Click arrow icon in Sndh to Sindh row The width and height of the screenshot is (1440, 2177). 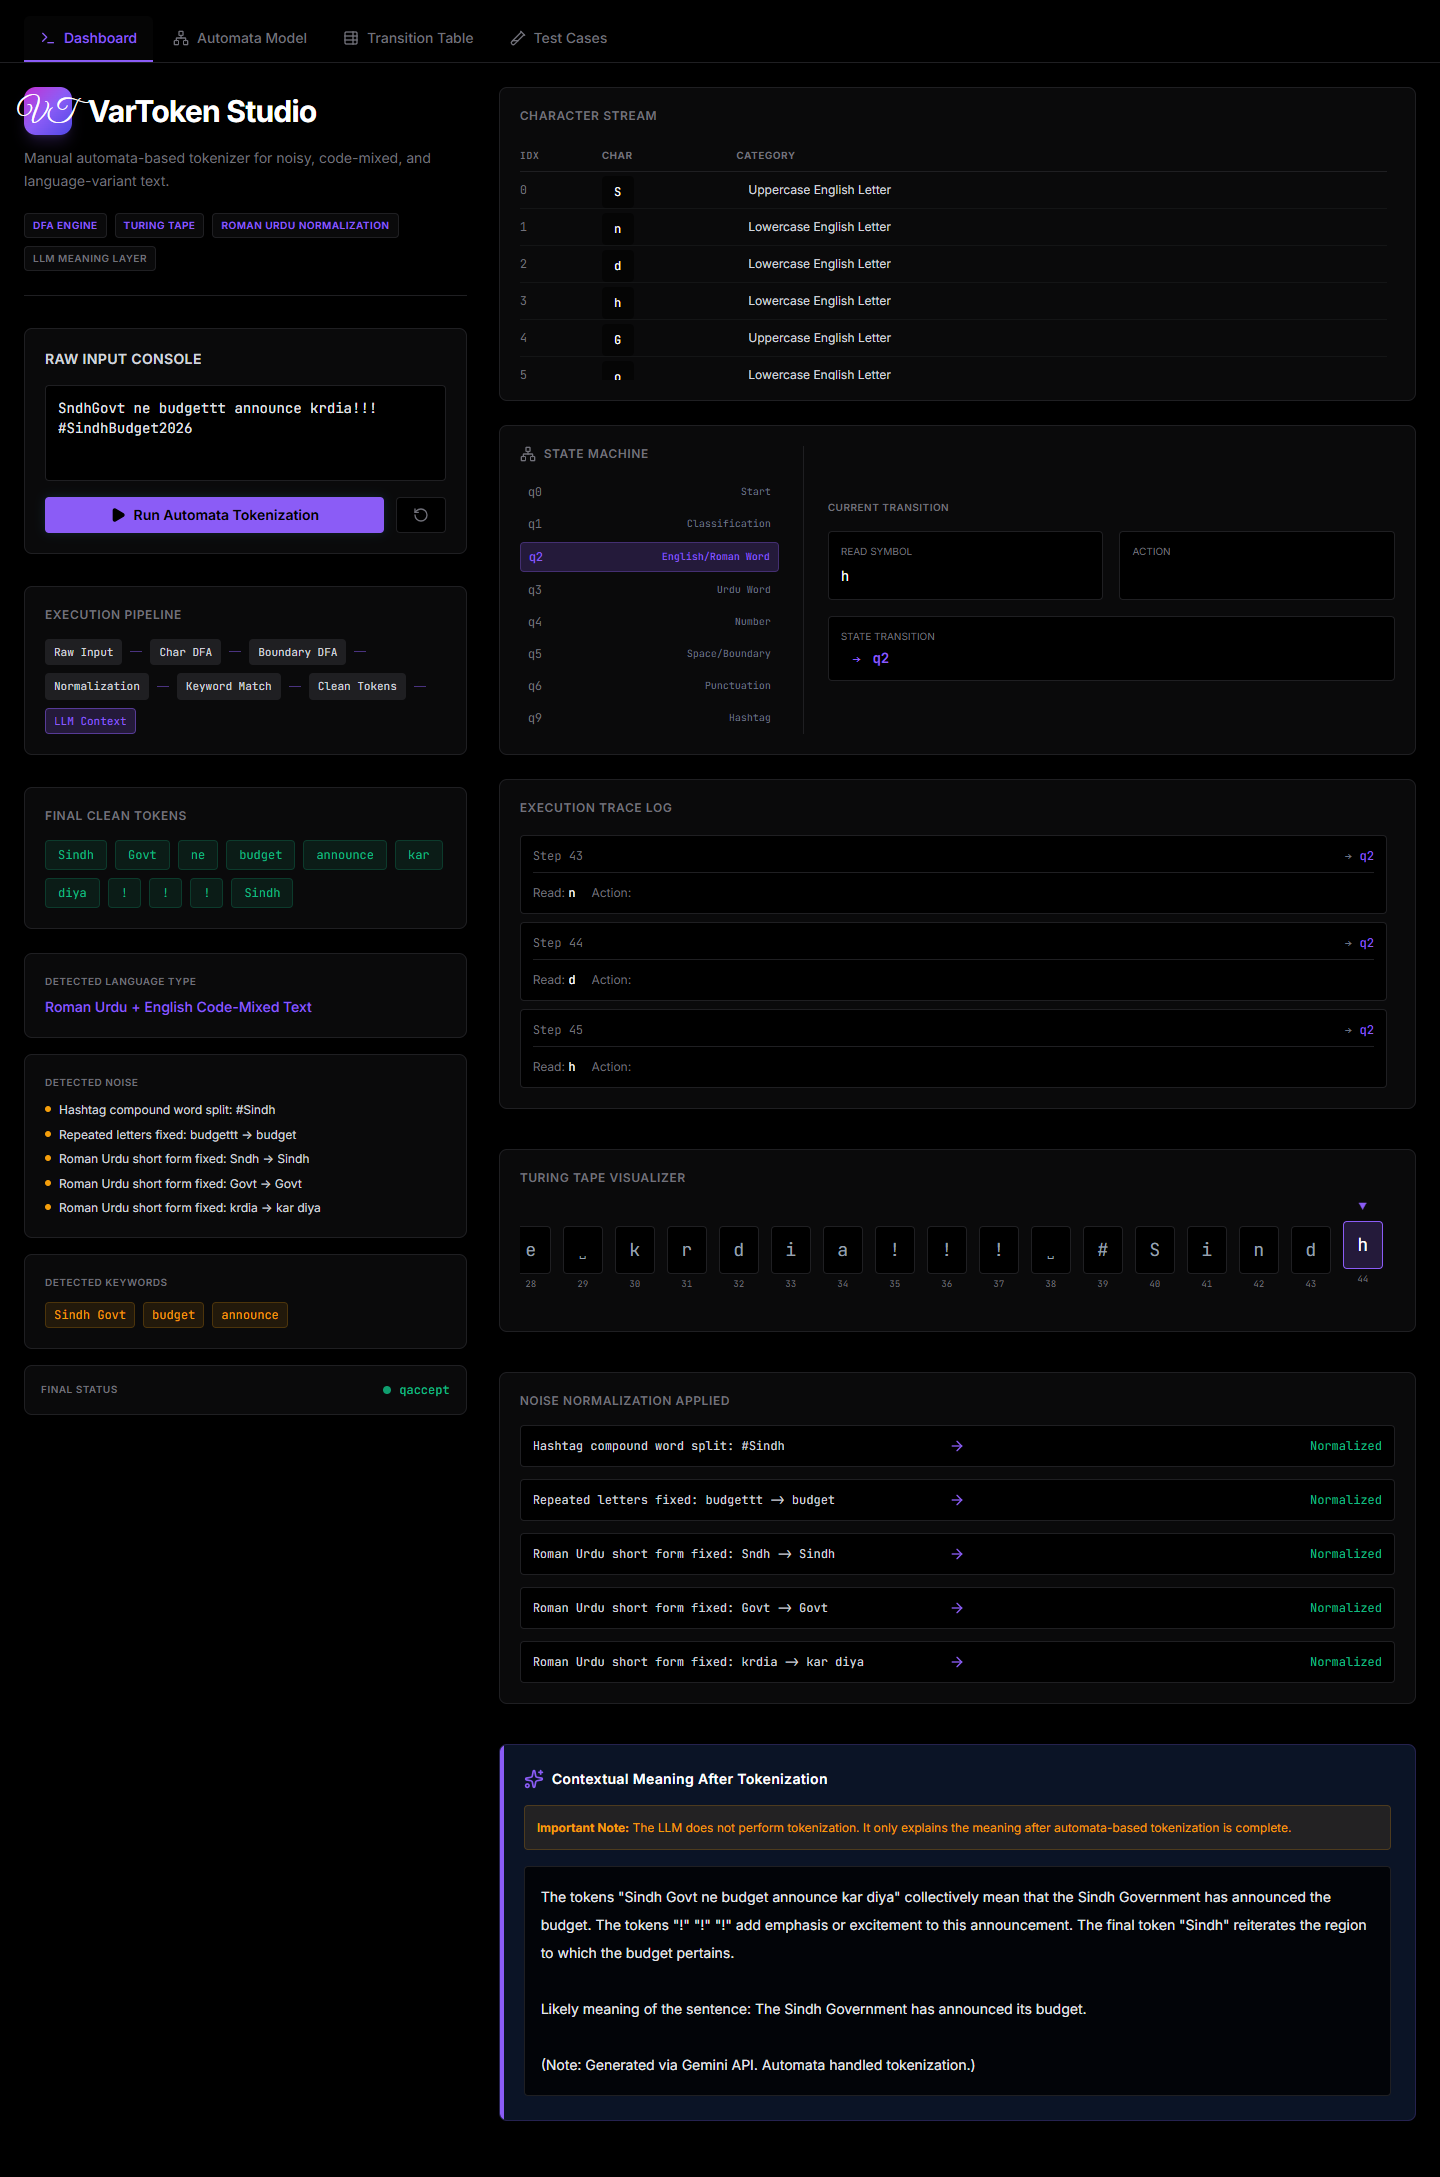957,1554
